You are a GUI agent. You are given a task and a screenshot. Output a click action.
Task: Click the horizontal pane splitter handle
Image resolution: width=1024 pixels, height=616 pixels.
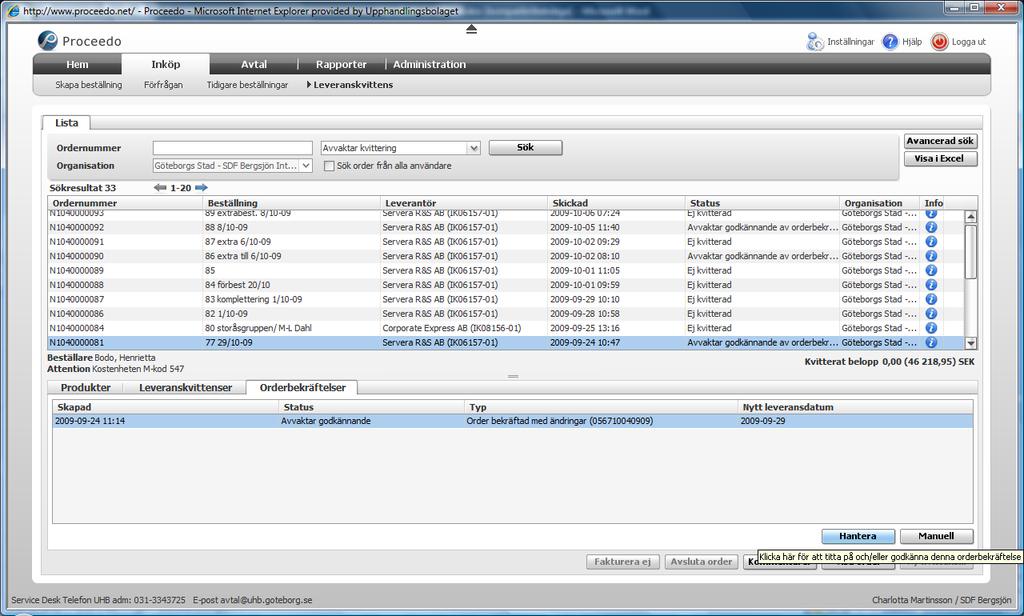coord(513,376)
